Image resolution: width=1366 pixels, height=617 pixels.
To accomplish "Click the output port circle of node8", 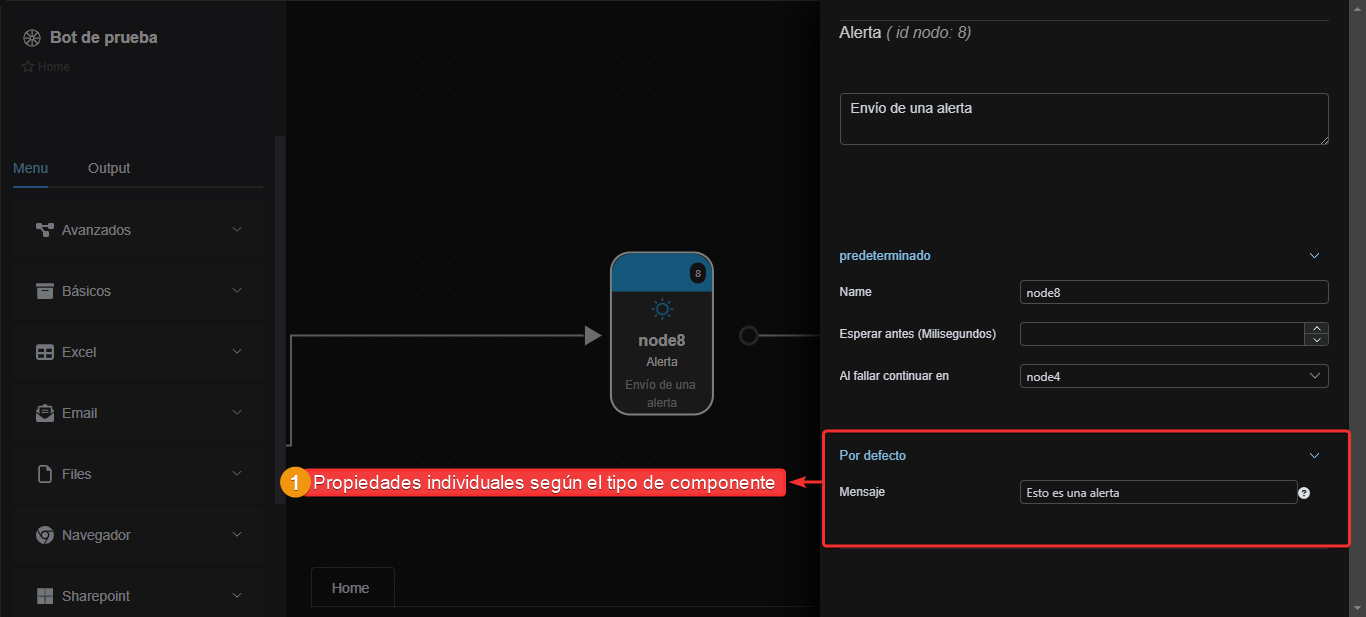I will (x=749, y=335).
